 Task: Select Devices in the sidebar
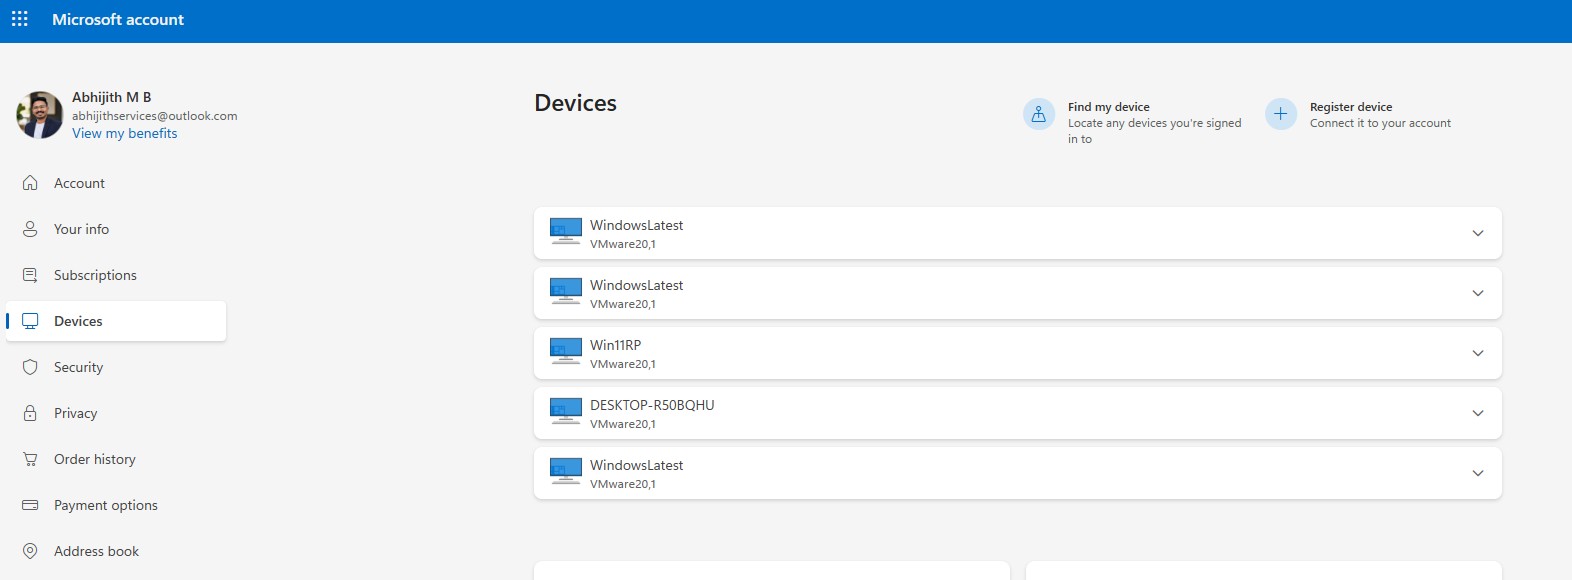[x=116, y=321]
